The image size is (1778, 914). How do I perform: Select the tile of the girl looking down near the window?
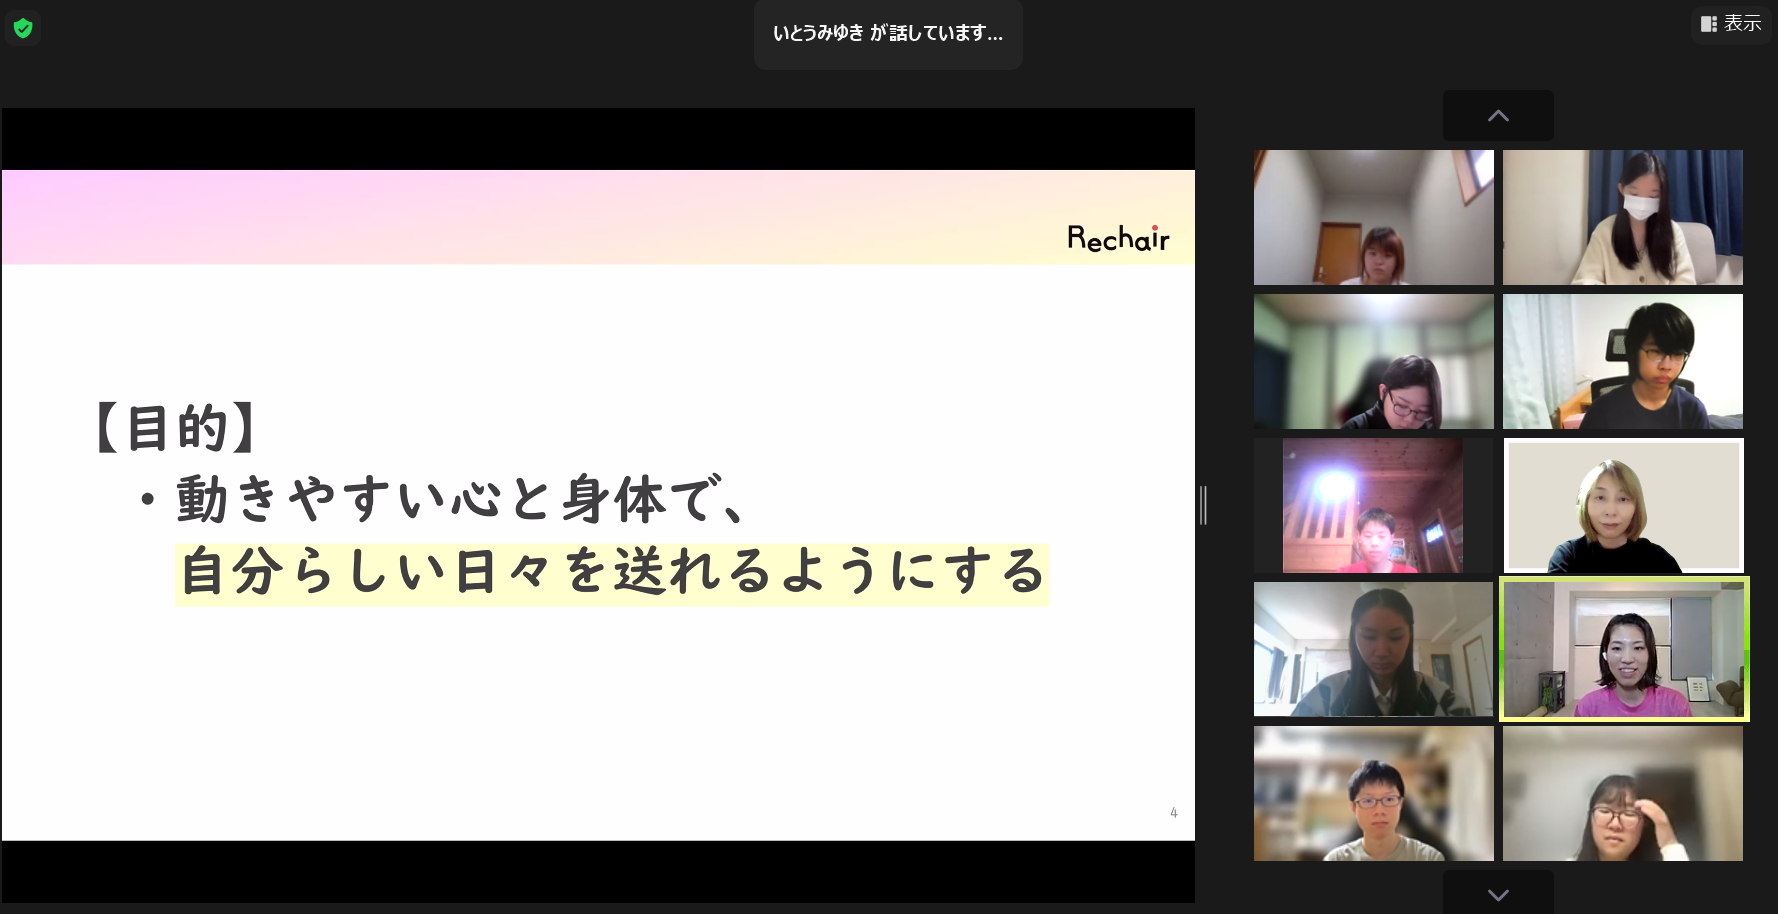tap(1373, 649)
